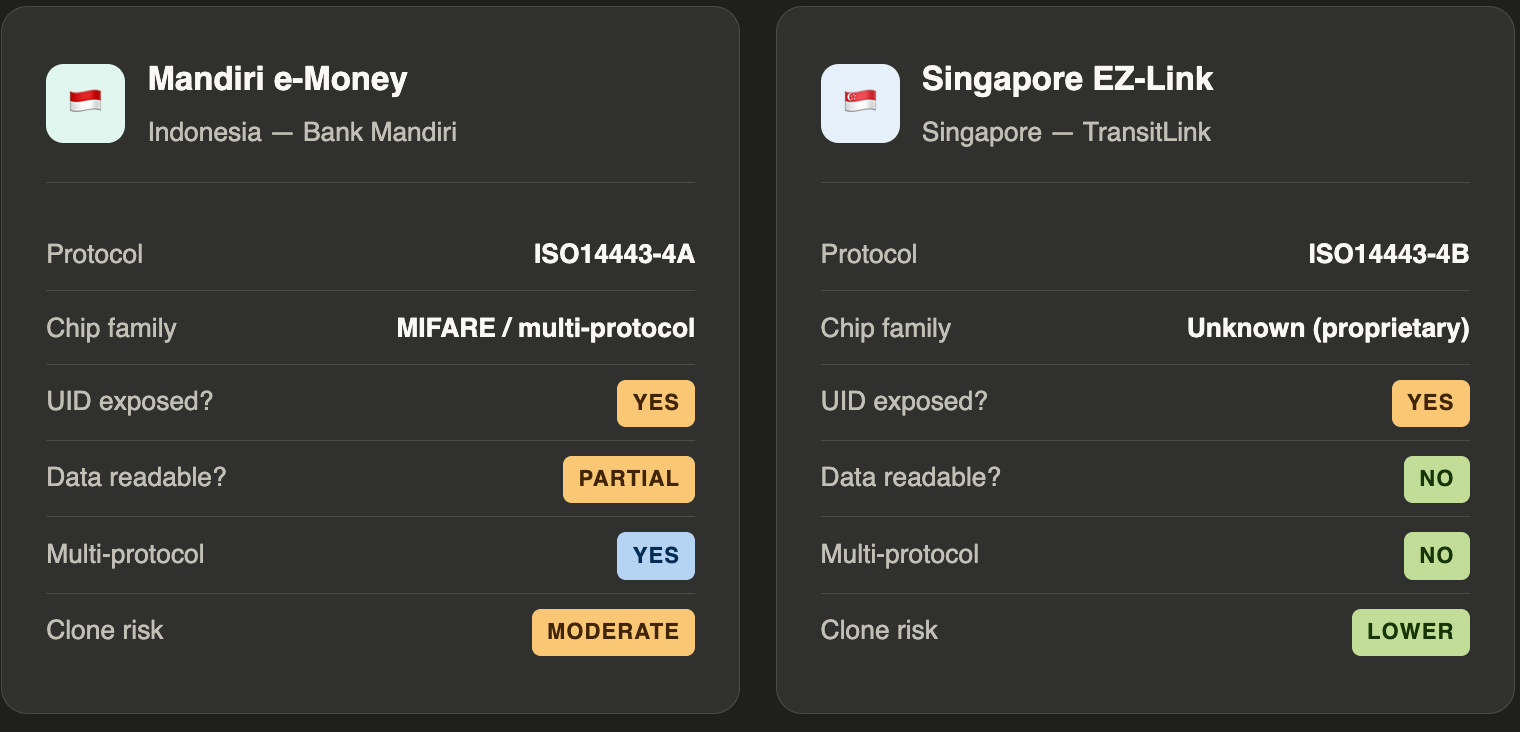Click the blue YES multi-protocol badge
Image resolution: width=1520 pixels, height=732 pixels.
(656, 556)
